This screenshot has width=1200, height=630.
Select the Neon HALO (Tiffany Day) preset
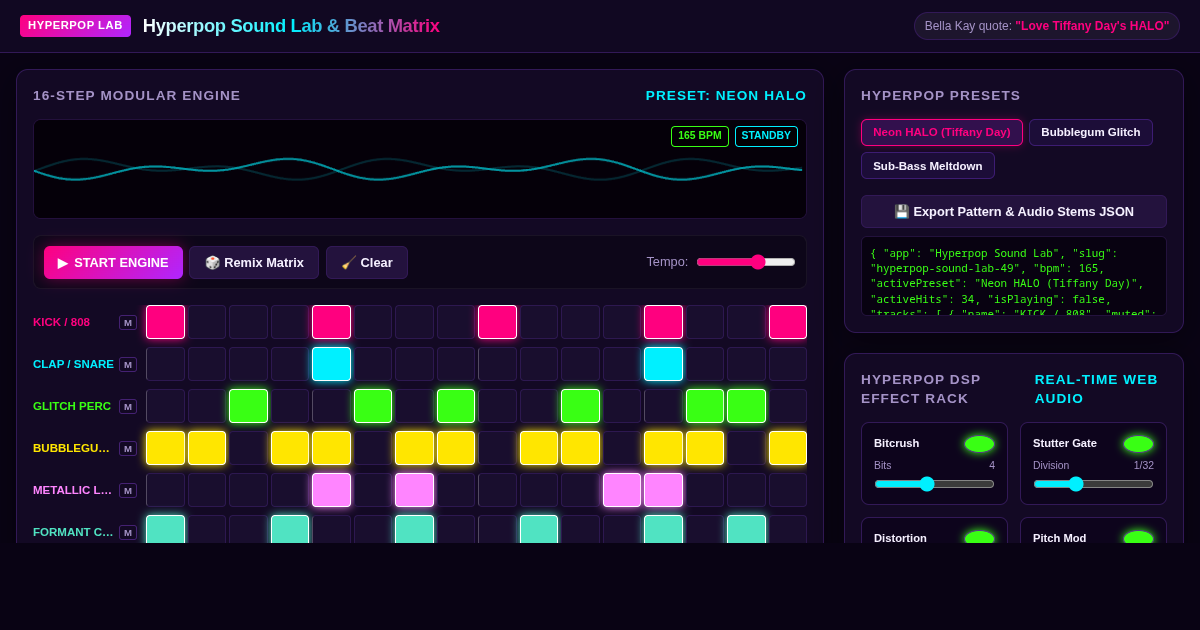coord(942,132)
